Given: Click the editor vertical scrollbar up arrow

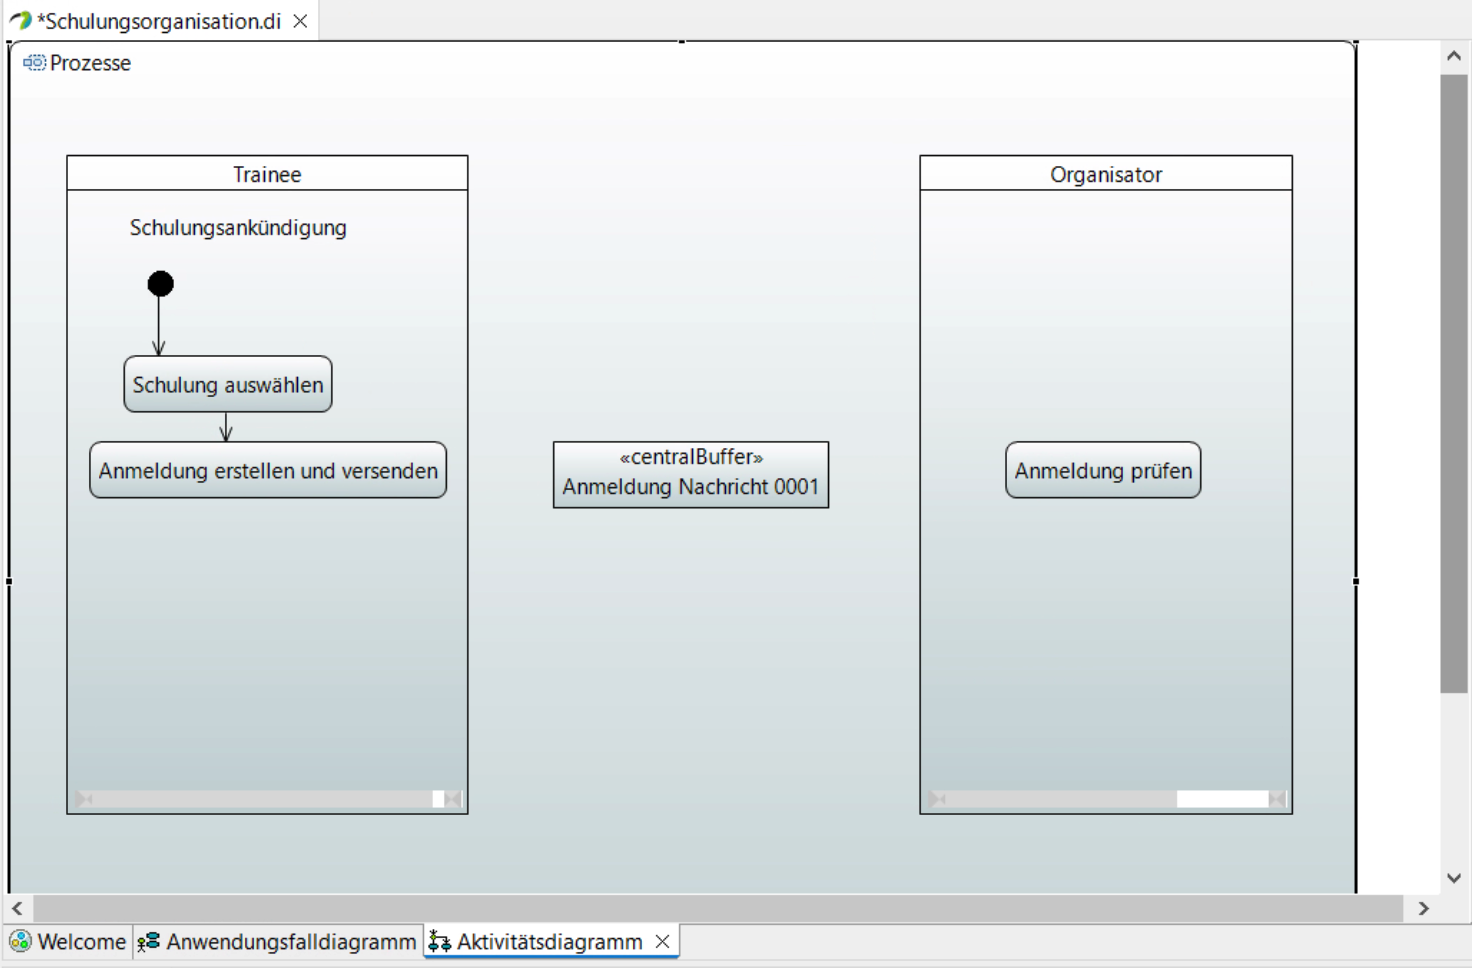Looking at the screenshot, I should [x=1454, y=57].
